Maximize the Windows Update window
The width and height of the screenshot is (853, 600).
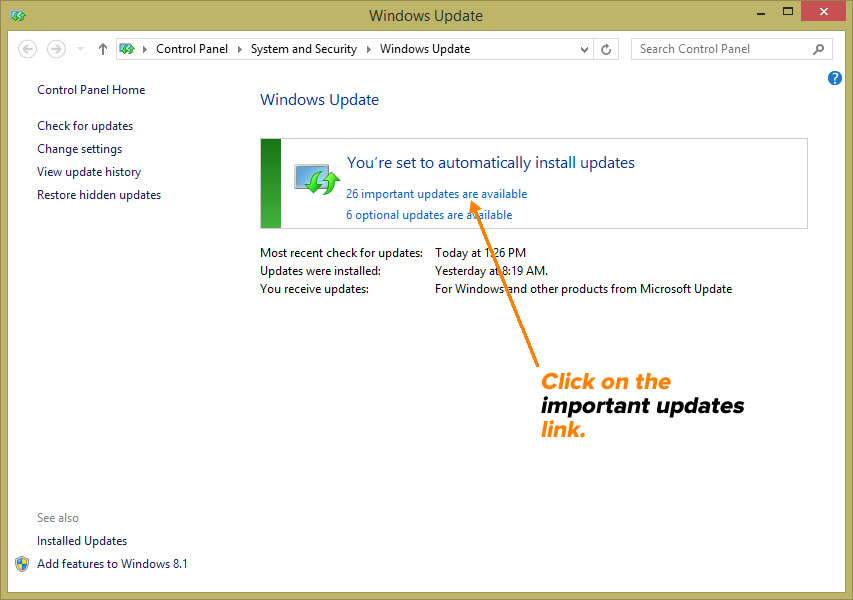click(788, 11)
